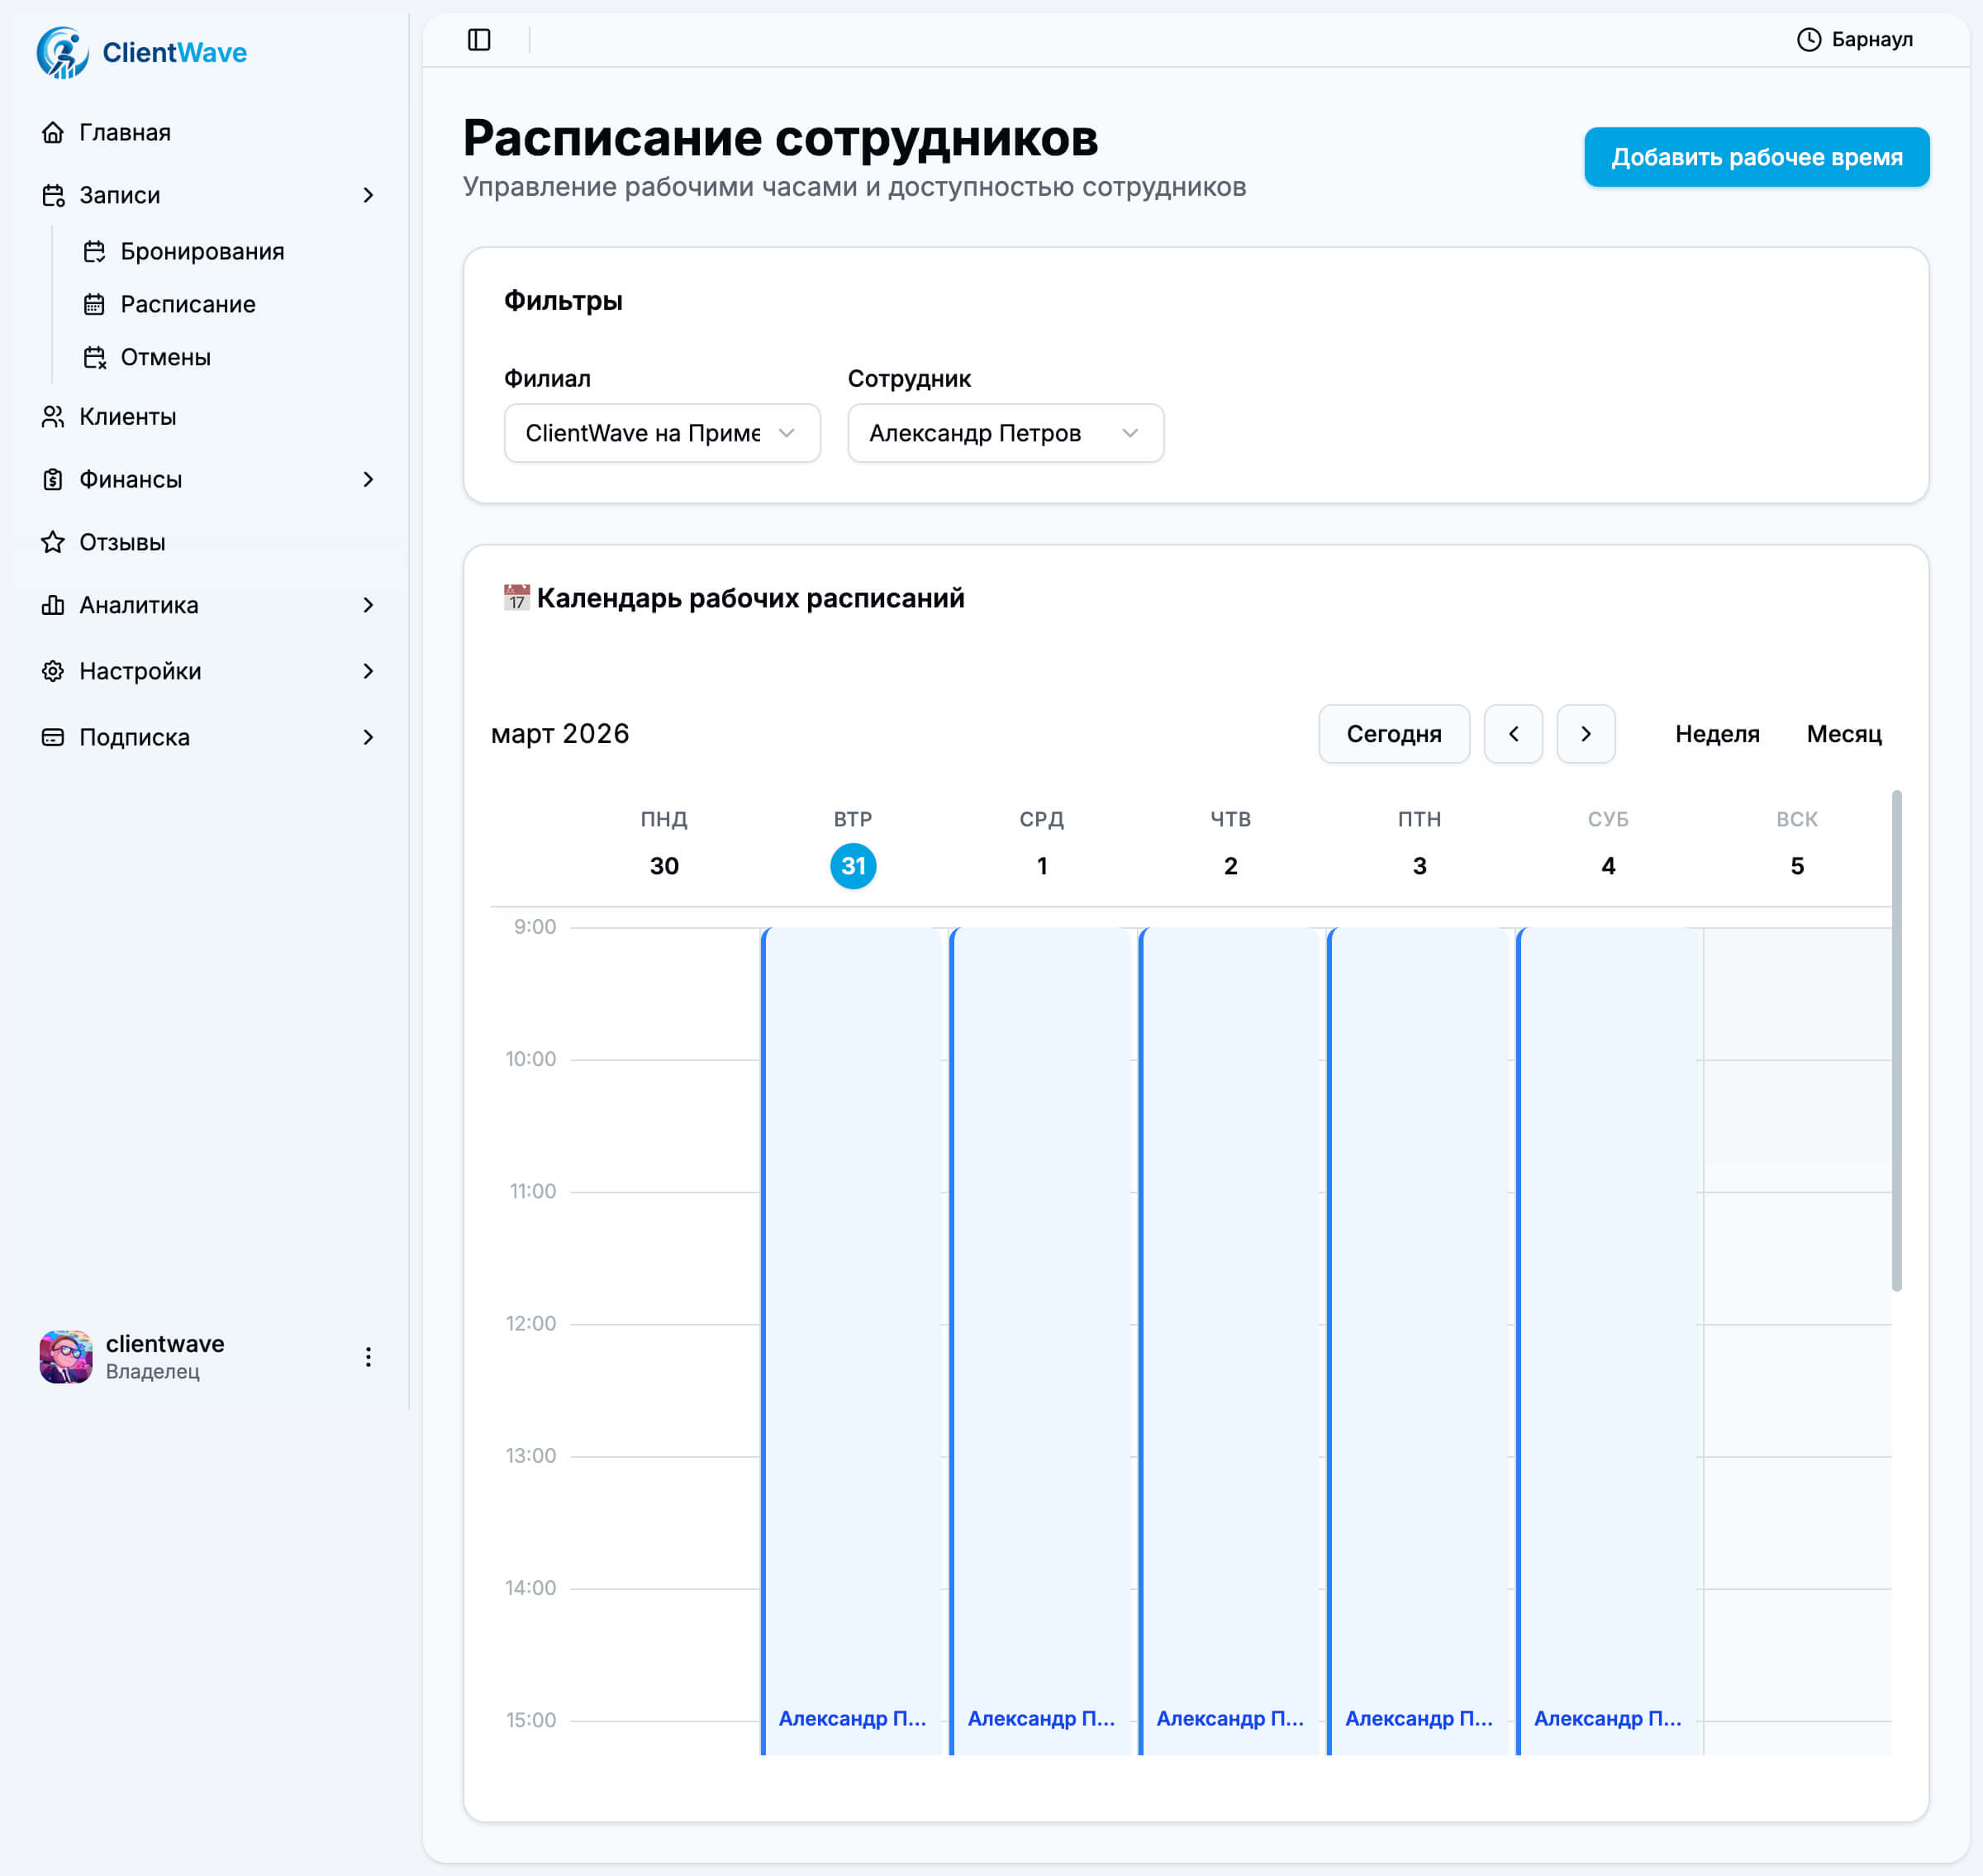Viewport: 1983px width, 1876px height.
Task: Open the Сотрудник dropdown
Action: click(1005, 433)
